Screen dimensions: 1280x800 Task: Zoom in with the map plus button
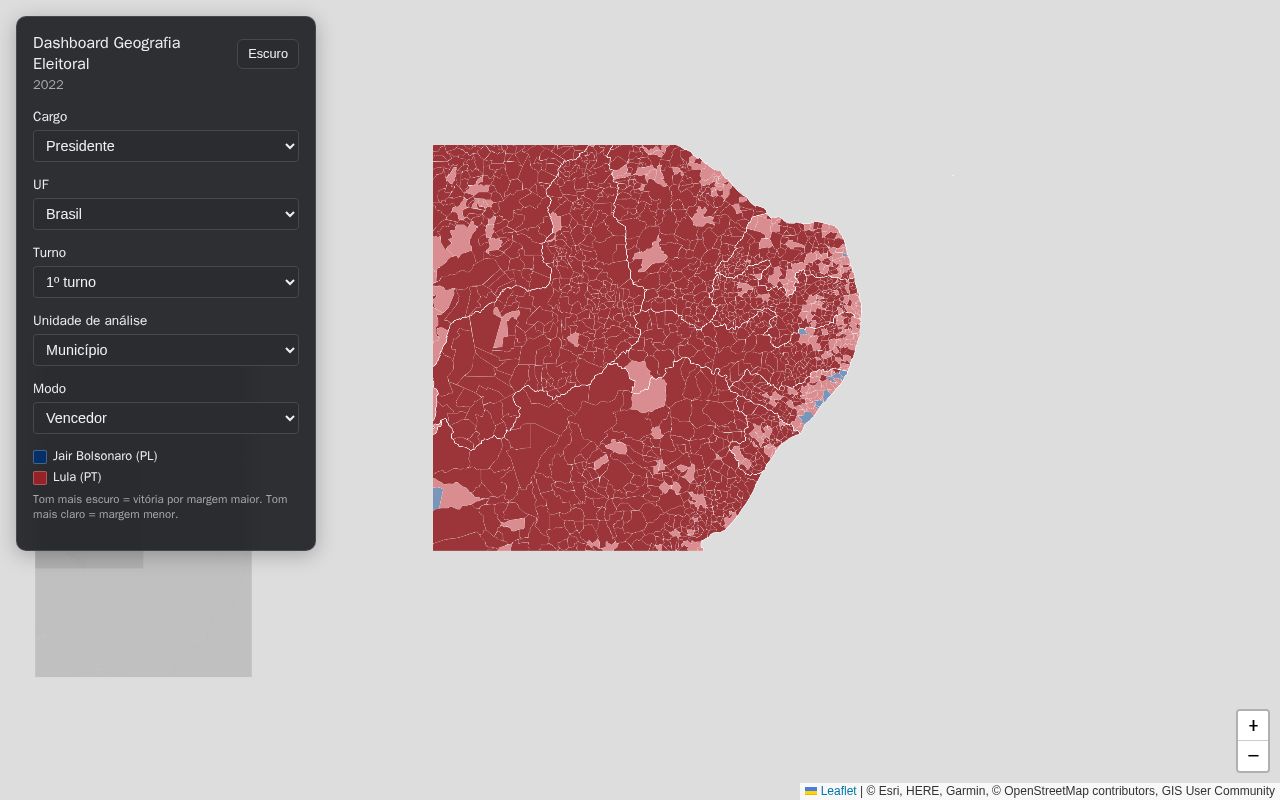[x=1253, y=726]
